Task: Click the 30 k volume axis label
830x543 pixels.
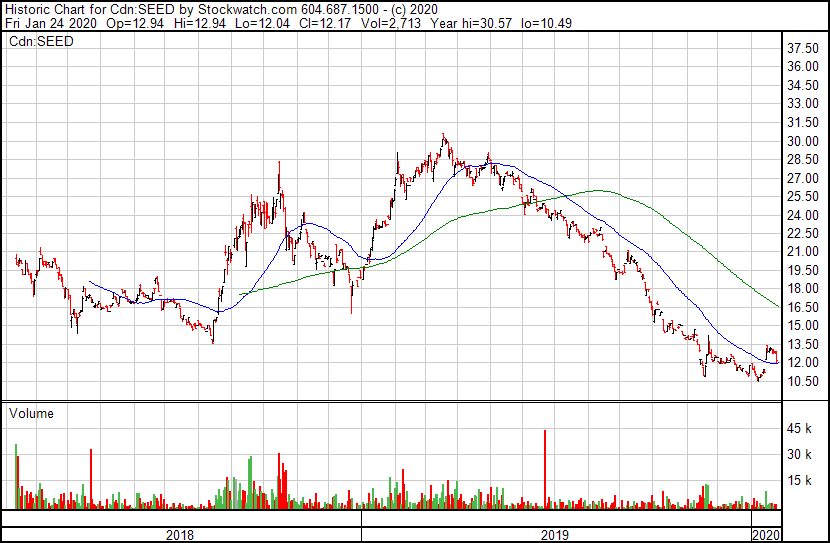Action: pyautogui.click(x=800, y=455)
